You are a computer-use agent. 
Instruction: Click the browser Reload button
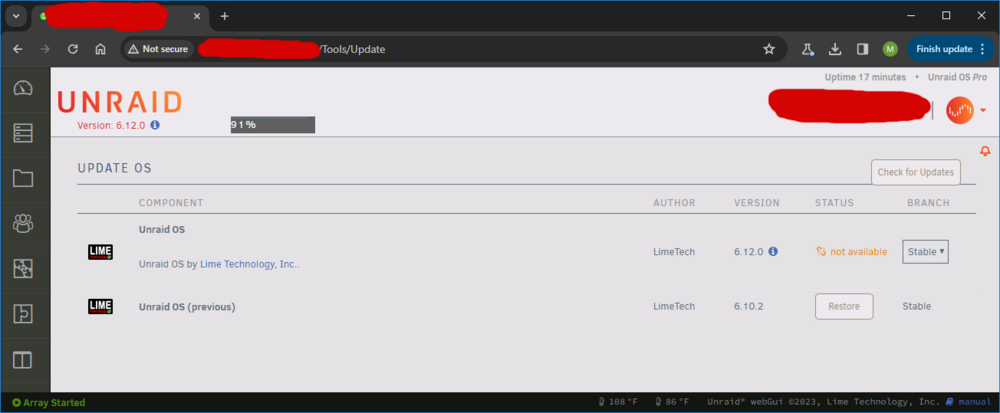tap(73, 49)
